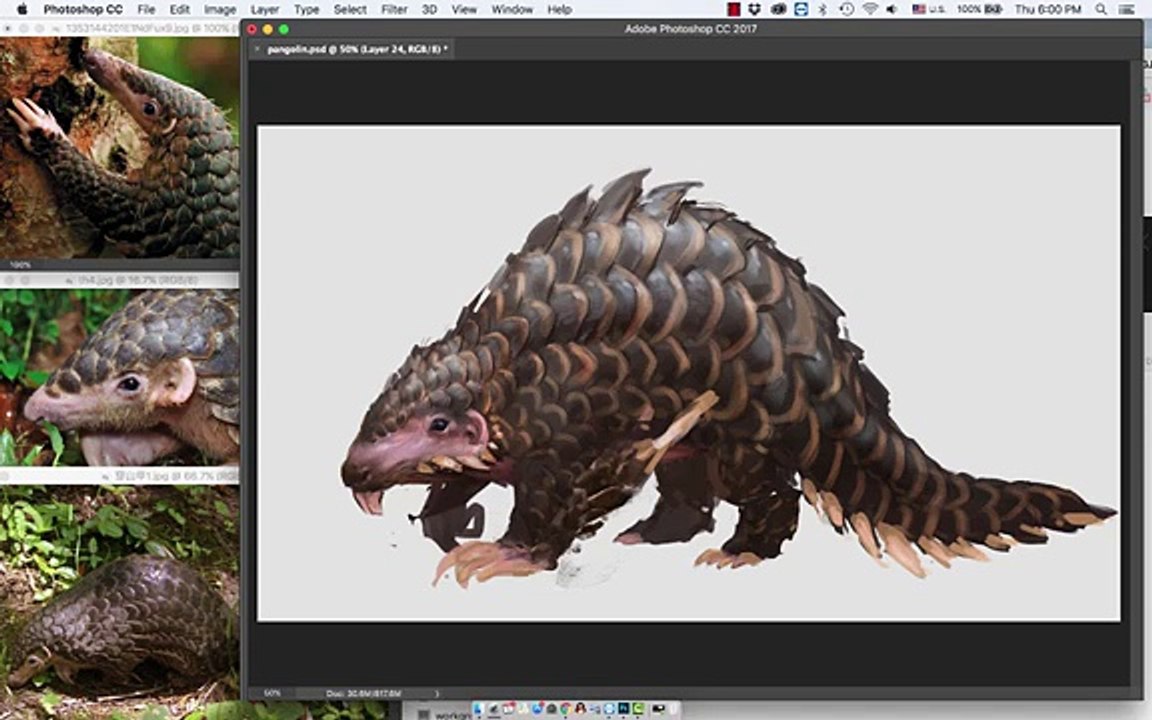The image size is (1152, 720).
Task: Expand the status bar info arrow
Action: pos(437,693)
